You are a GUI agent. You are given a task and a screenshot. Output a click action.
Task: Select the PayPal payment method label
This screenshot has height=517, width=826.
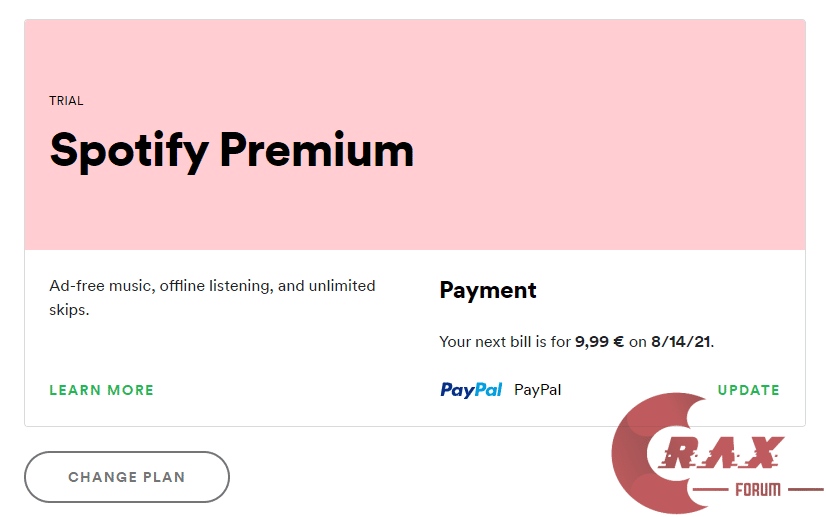[x=537, y=390]
